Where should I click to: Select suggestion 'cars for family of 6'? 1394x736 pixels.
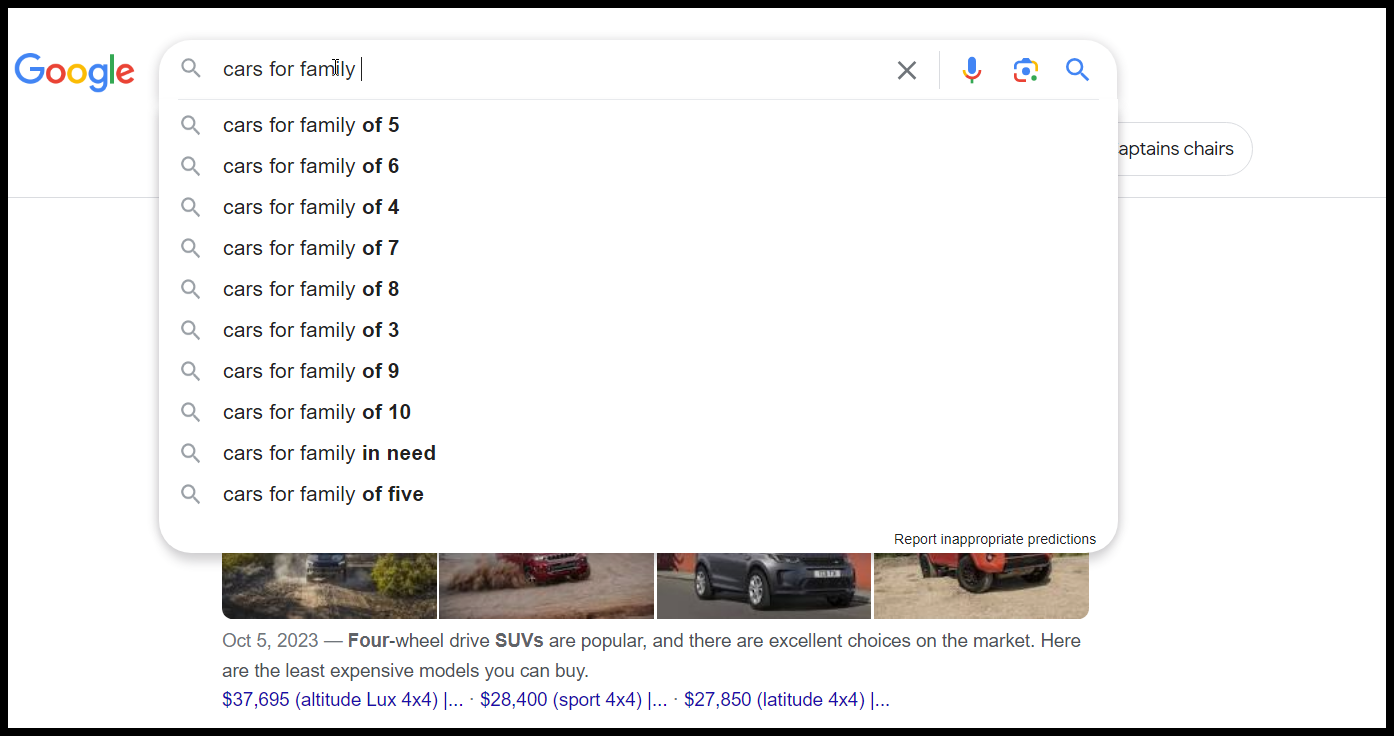[x=311, y=166]
